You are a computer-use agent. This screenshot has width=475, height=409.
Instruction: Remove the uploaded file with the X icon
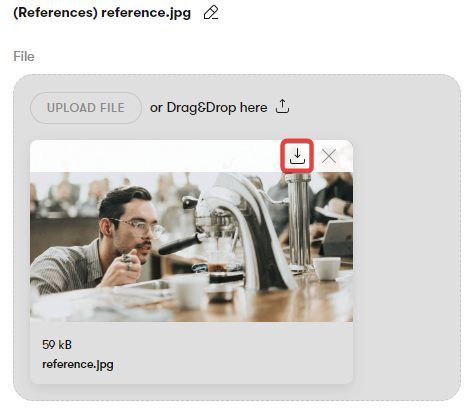329,156
